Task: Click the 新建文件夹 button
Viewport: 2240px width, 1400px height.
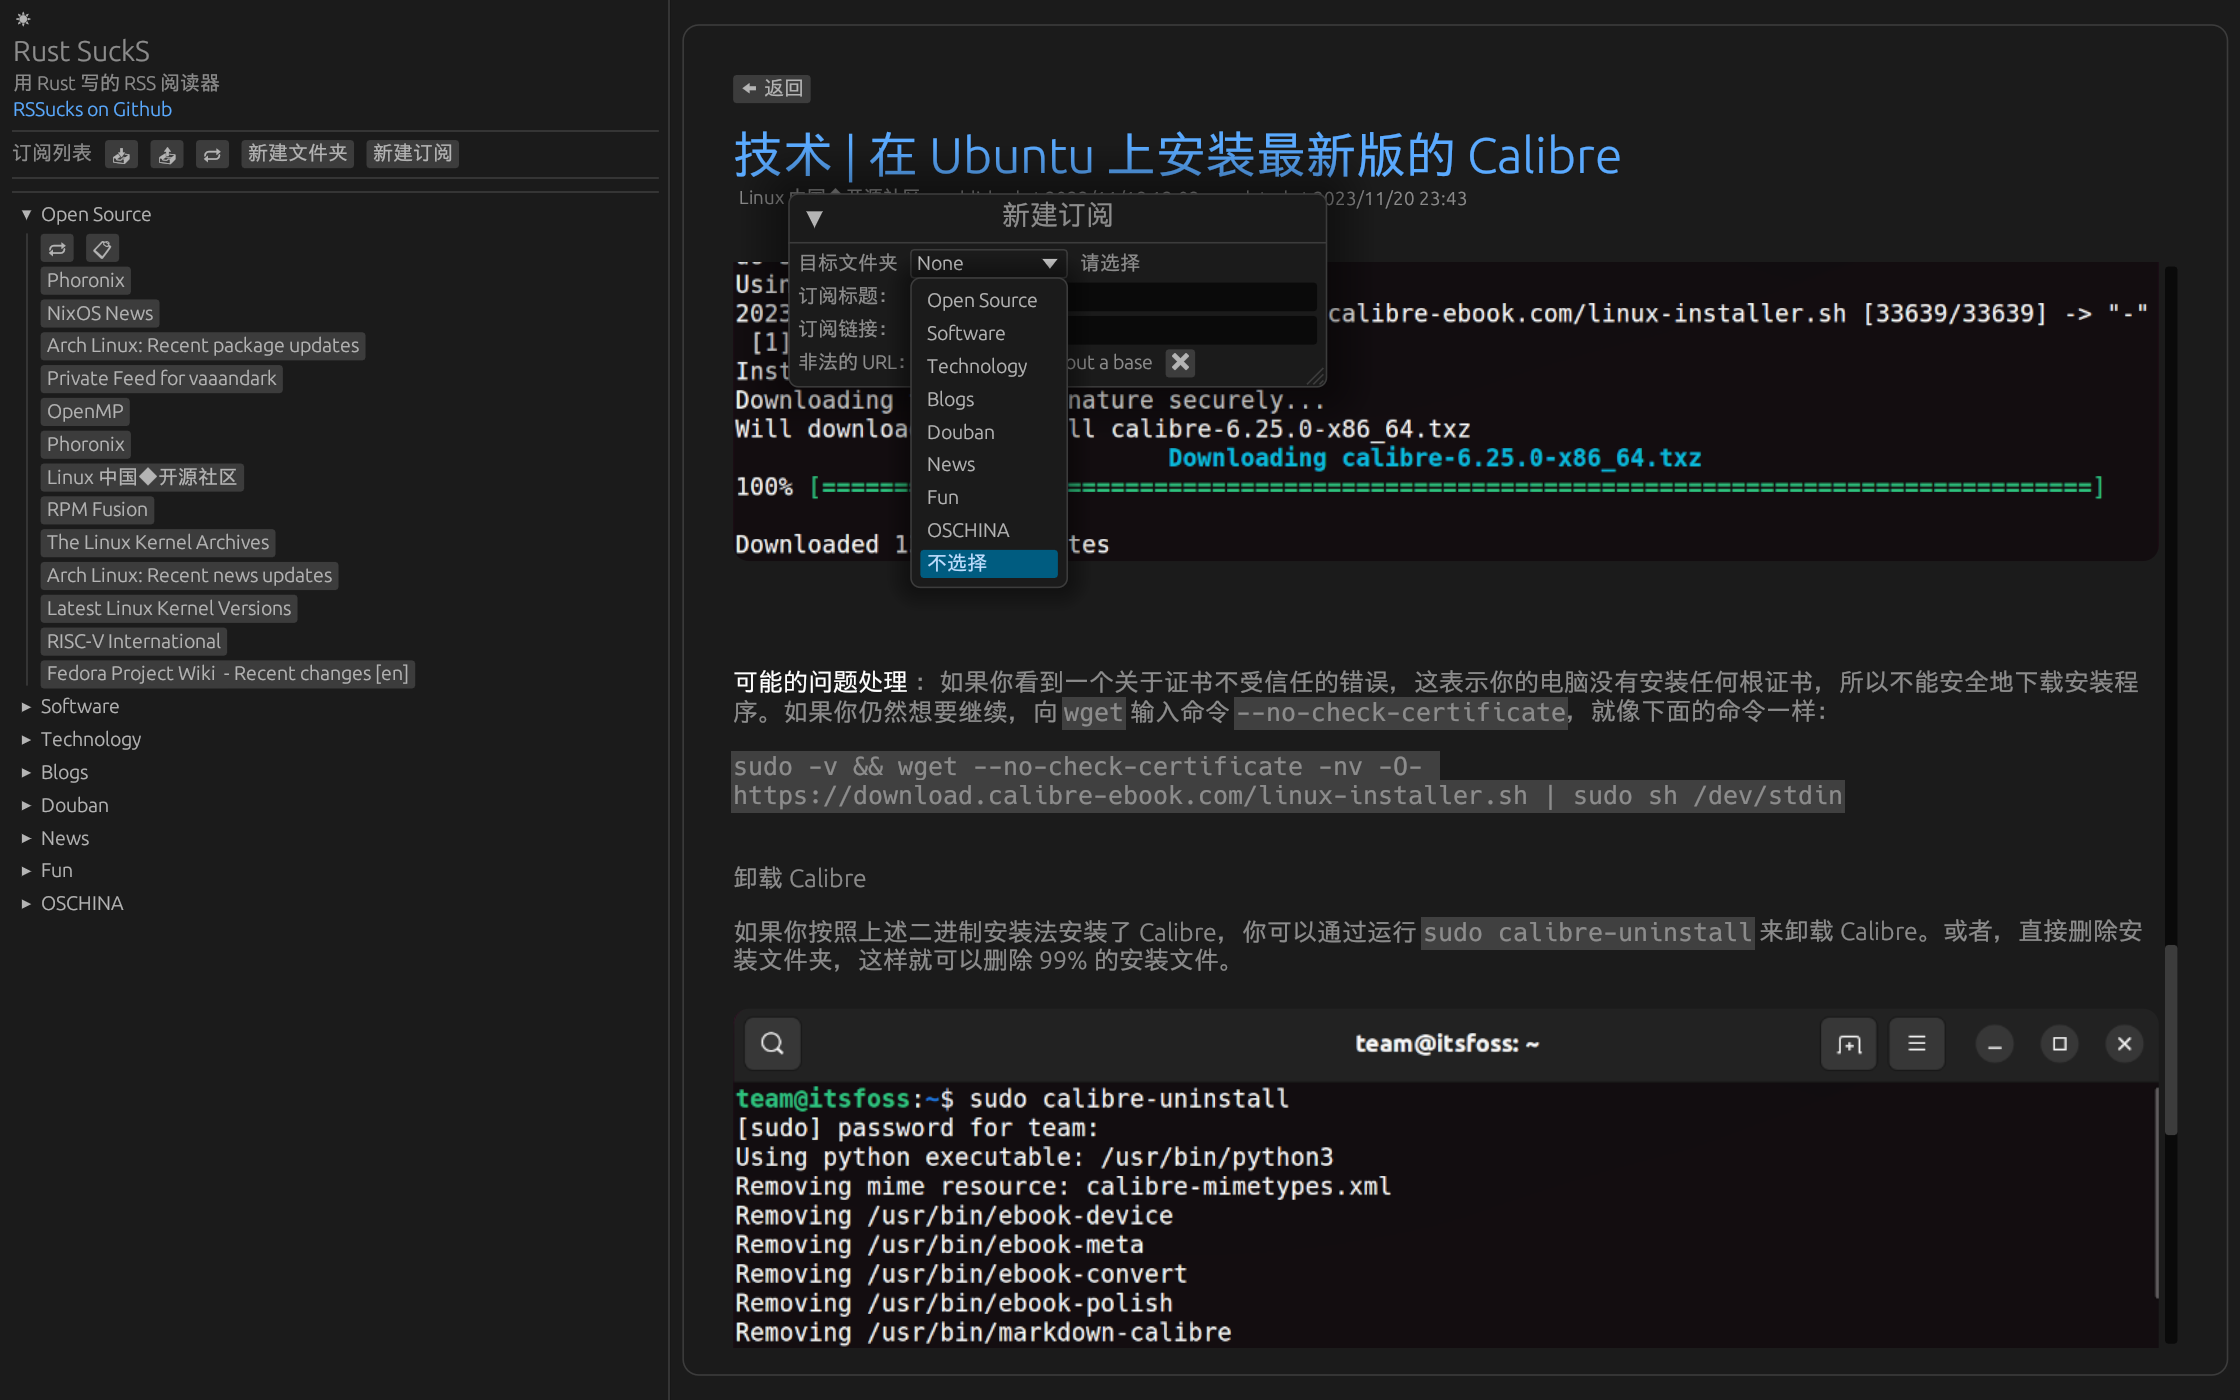Action: coord(297,153)
